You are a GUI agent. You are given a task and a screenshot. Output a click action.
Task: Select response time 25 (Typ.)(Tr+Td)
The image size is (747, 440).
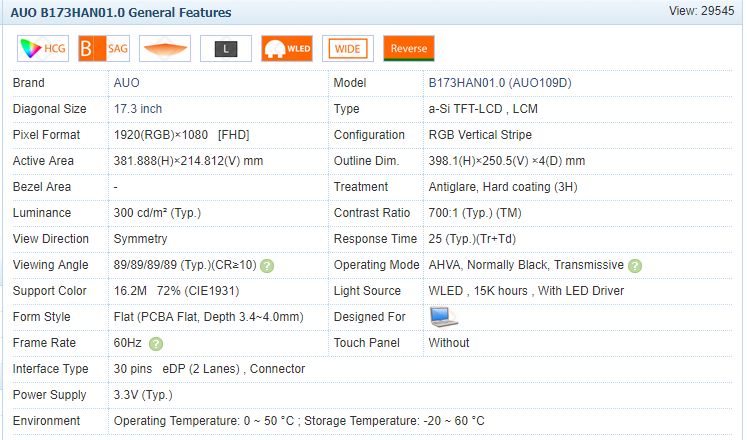[x=472, y=239]
